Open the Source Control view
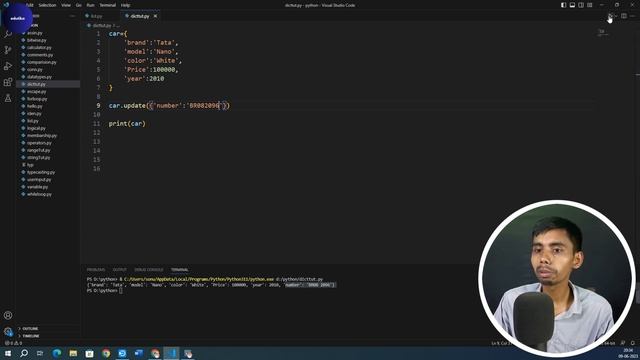This screenshot has width=640, height=360. point(8,50)
